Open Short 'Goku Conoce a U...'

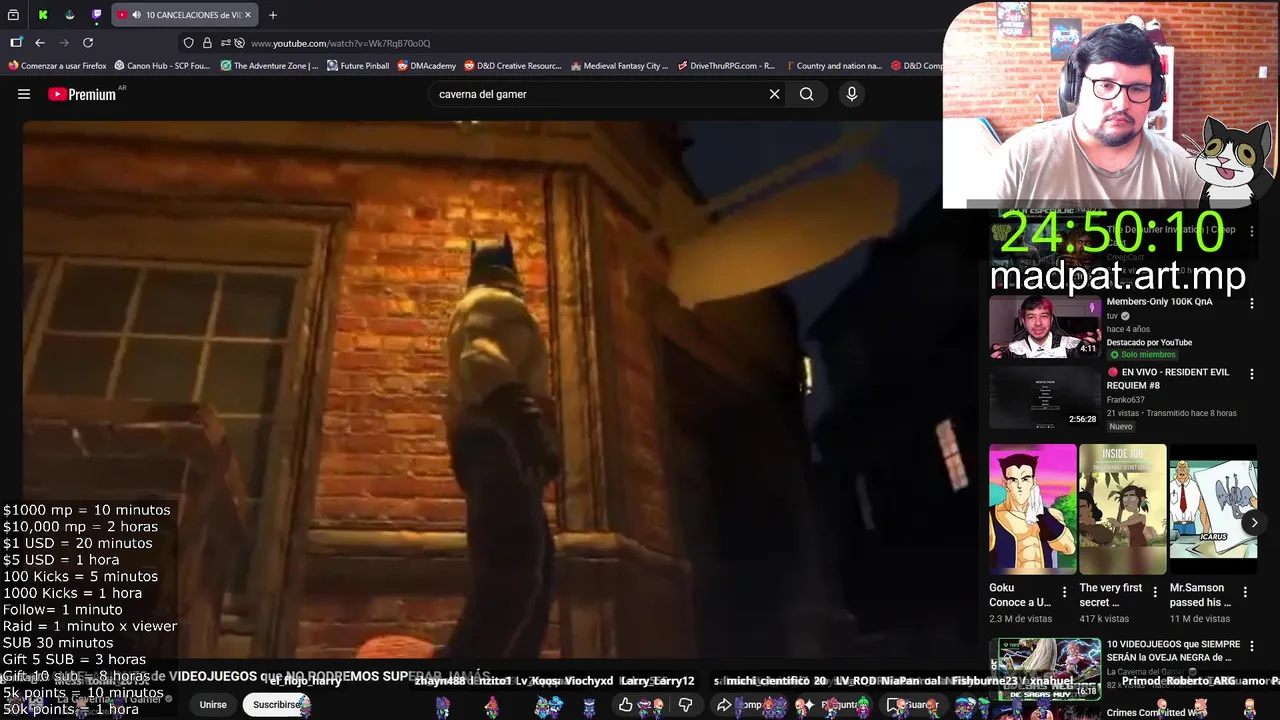(x=1033, y=509)
